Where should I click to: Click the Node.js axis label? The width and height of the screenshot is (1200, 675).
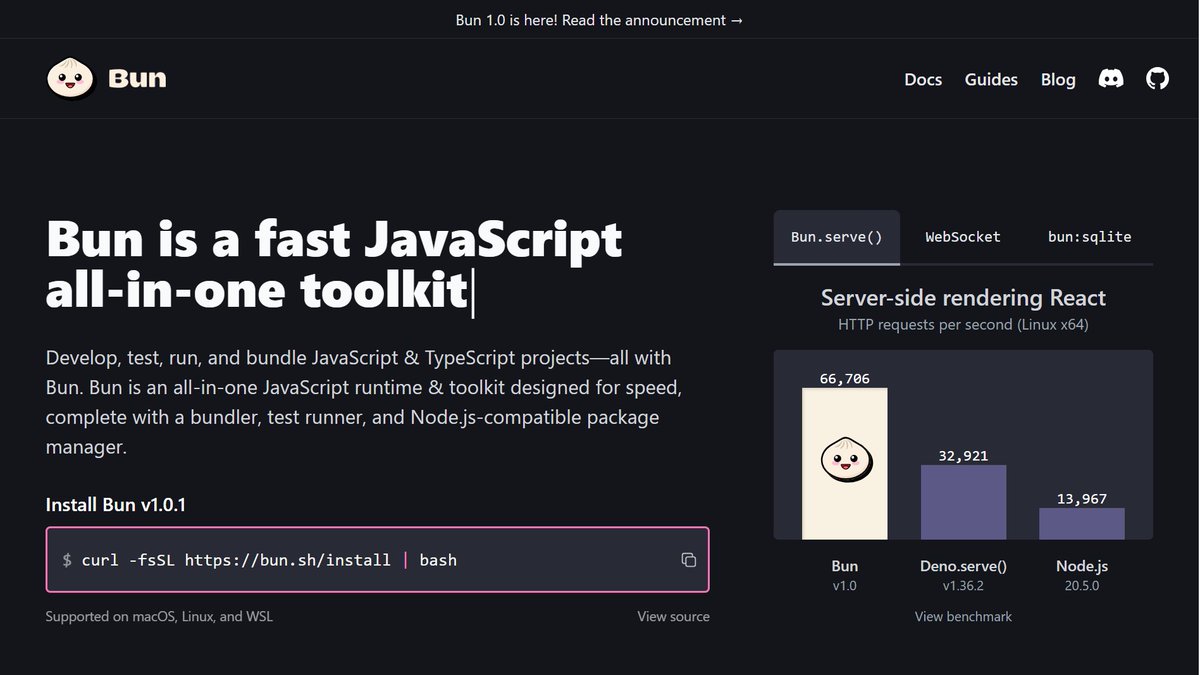point(1082,566)
